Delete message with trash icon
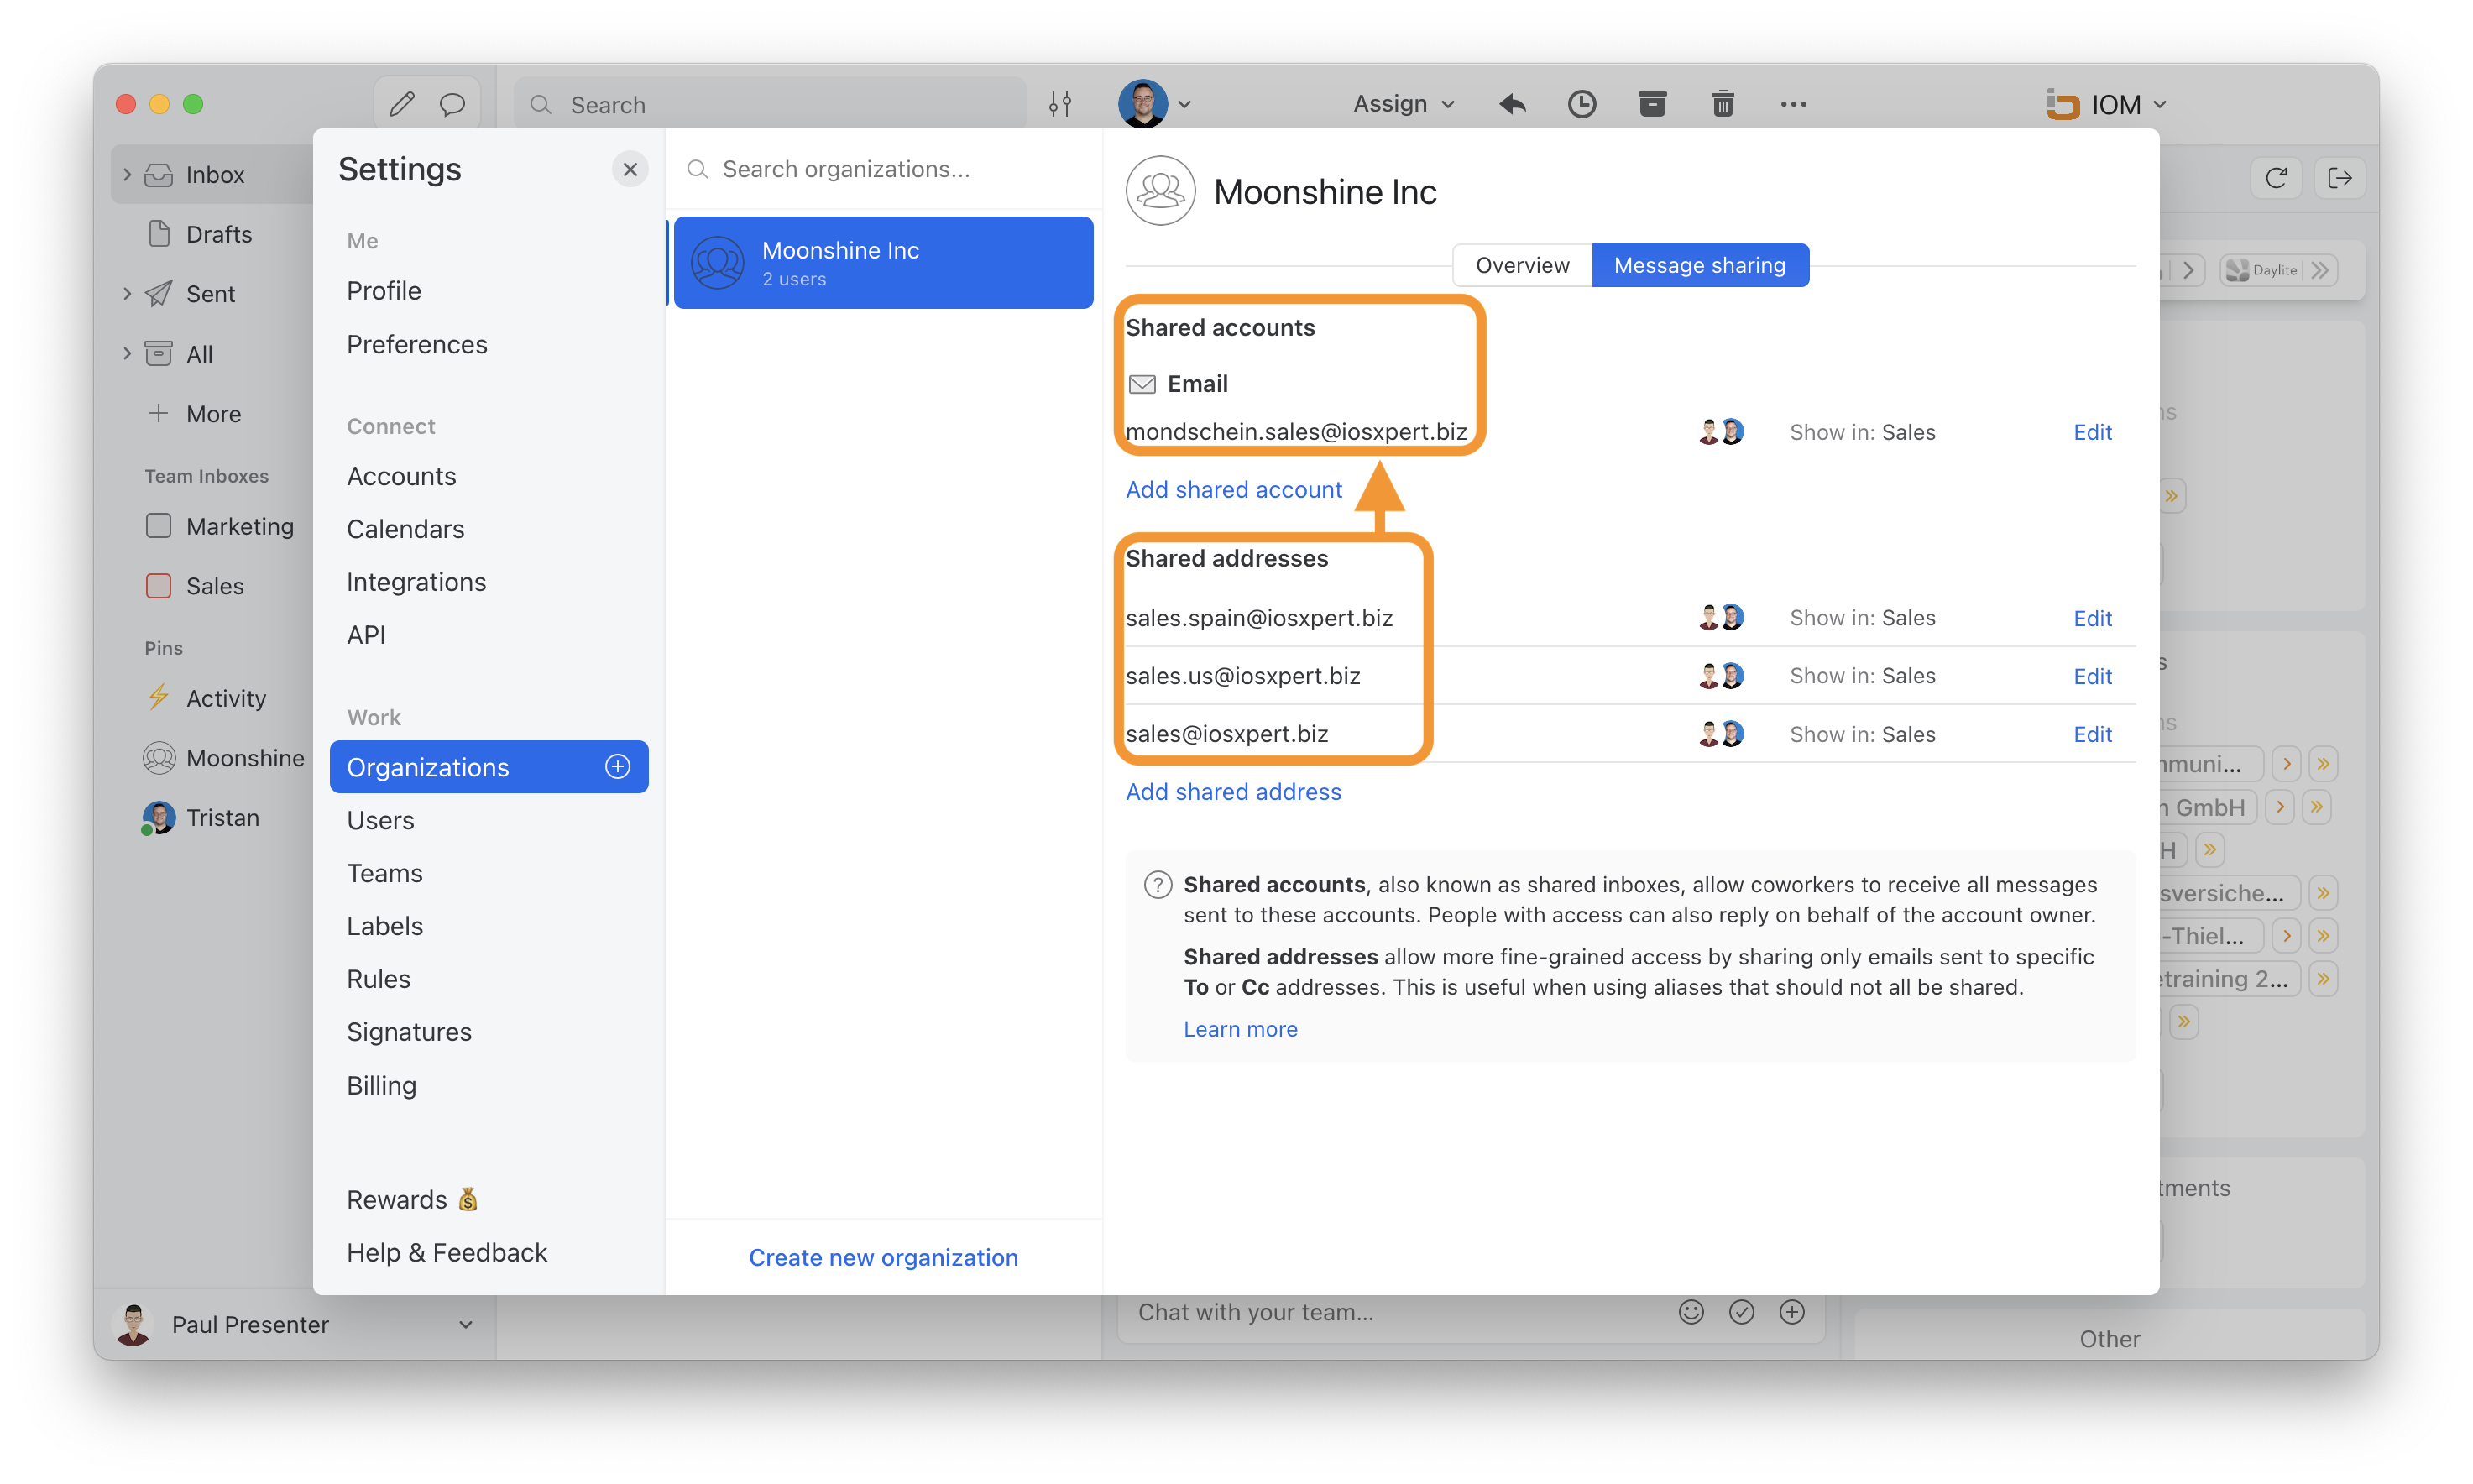 coord(1722,104)
